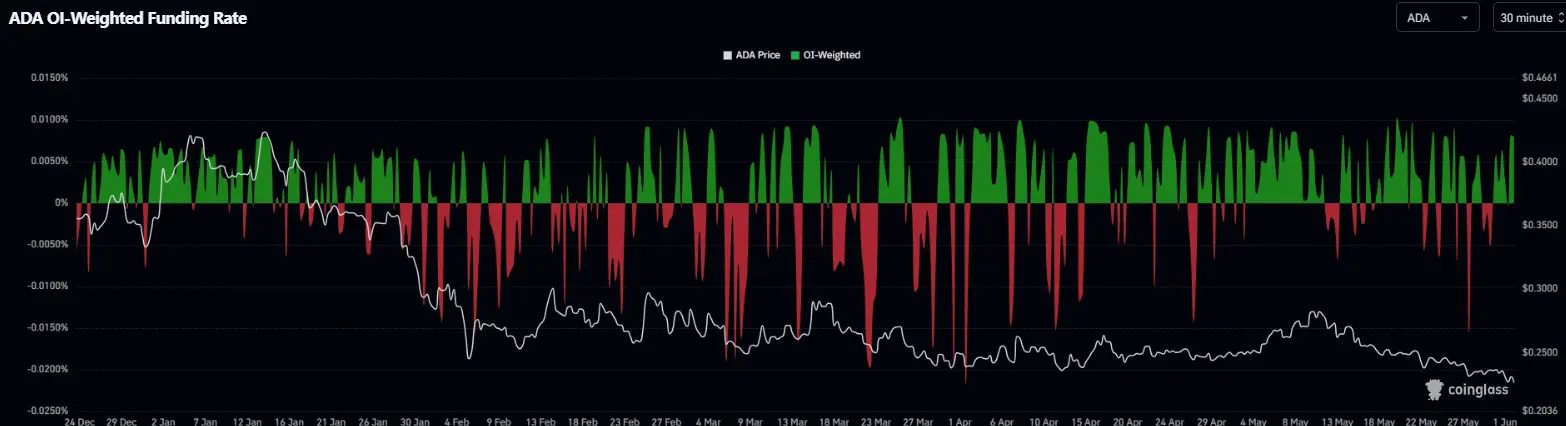
Task: Toggle the ADA Price legend series
Action: [751, 55]
